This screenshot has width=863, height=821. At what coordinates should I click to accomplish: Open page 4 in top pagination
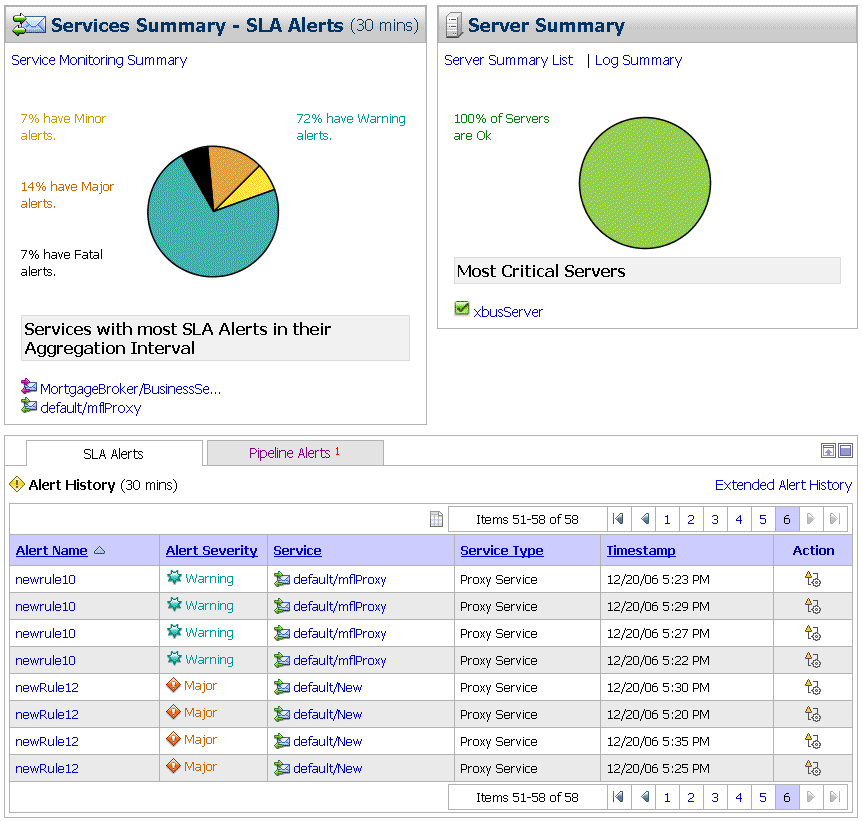click(x=739, y=519)
